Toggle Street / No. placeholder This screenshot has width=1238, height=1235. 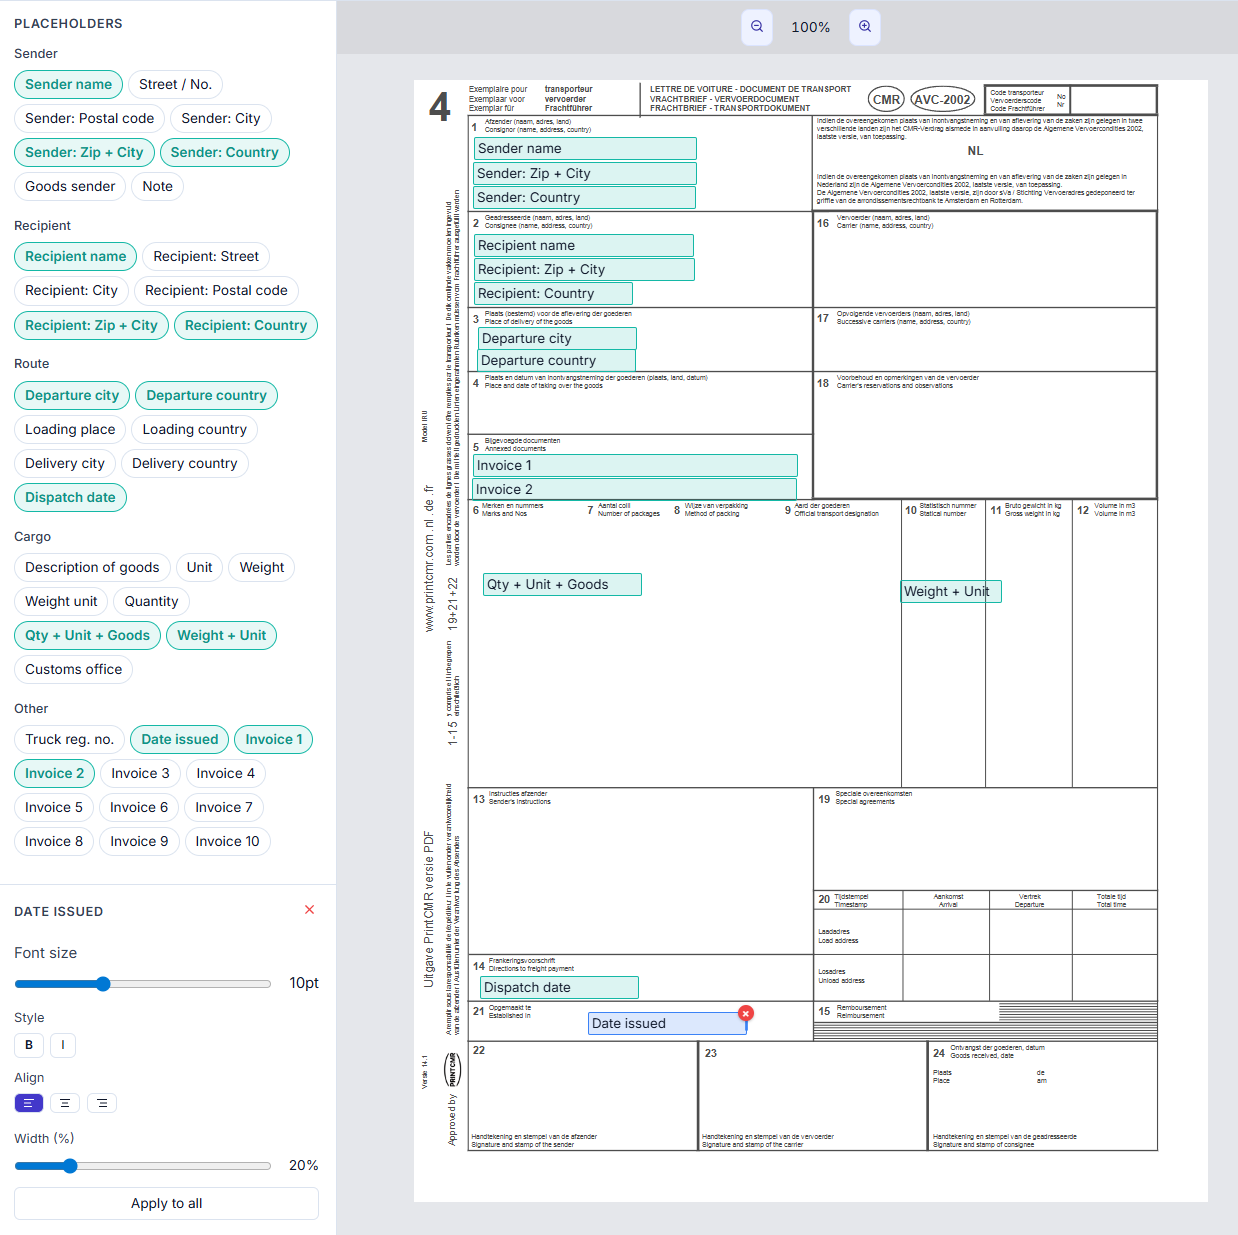pos(175,84)
